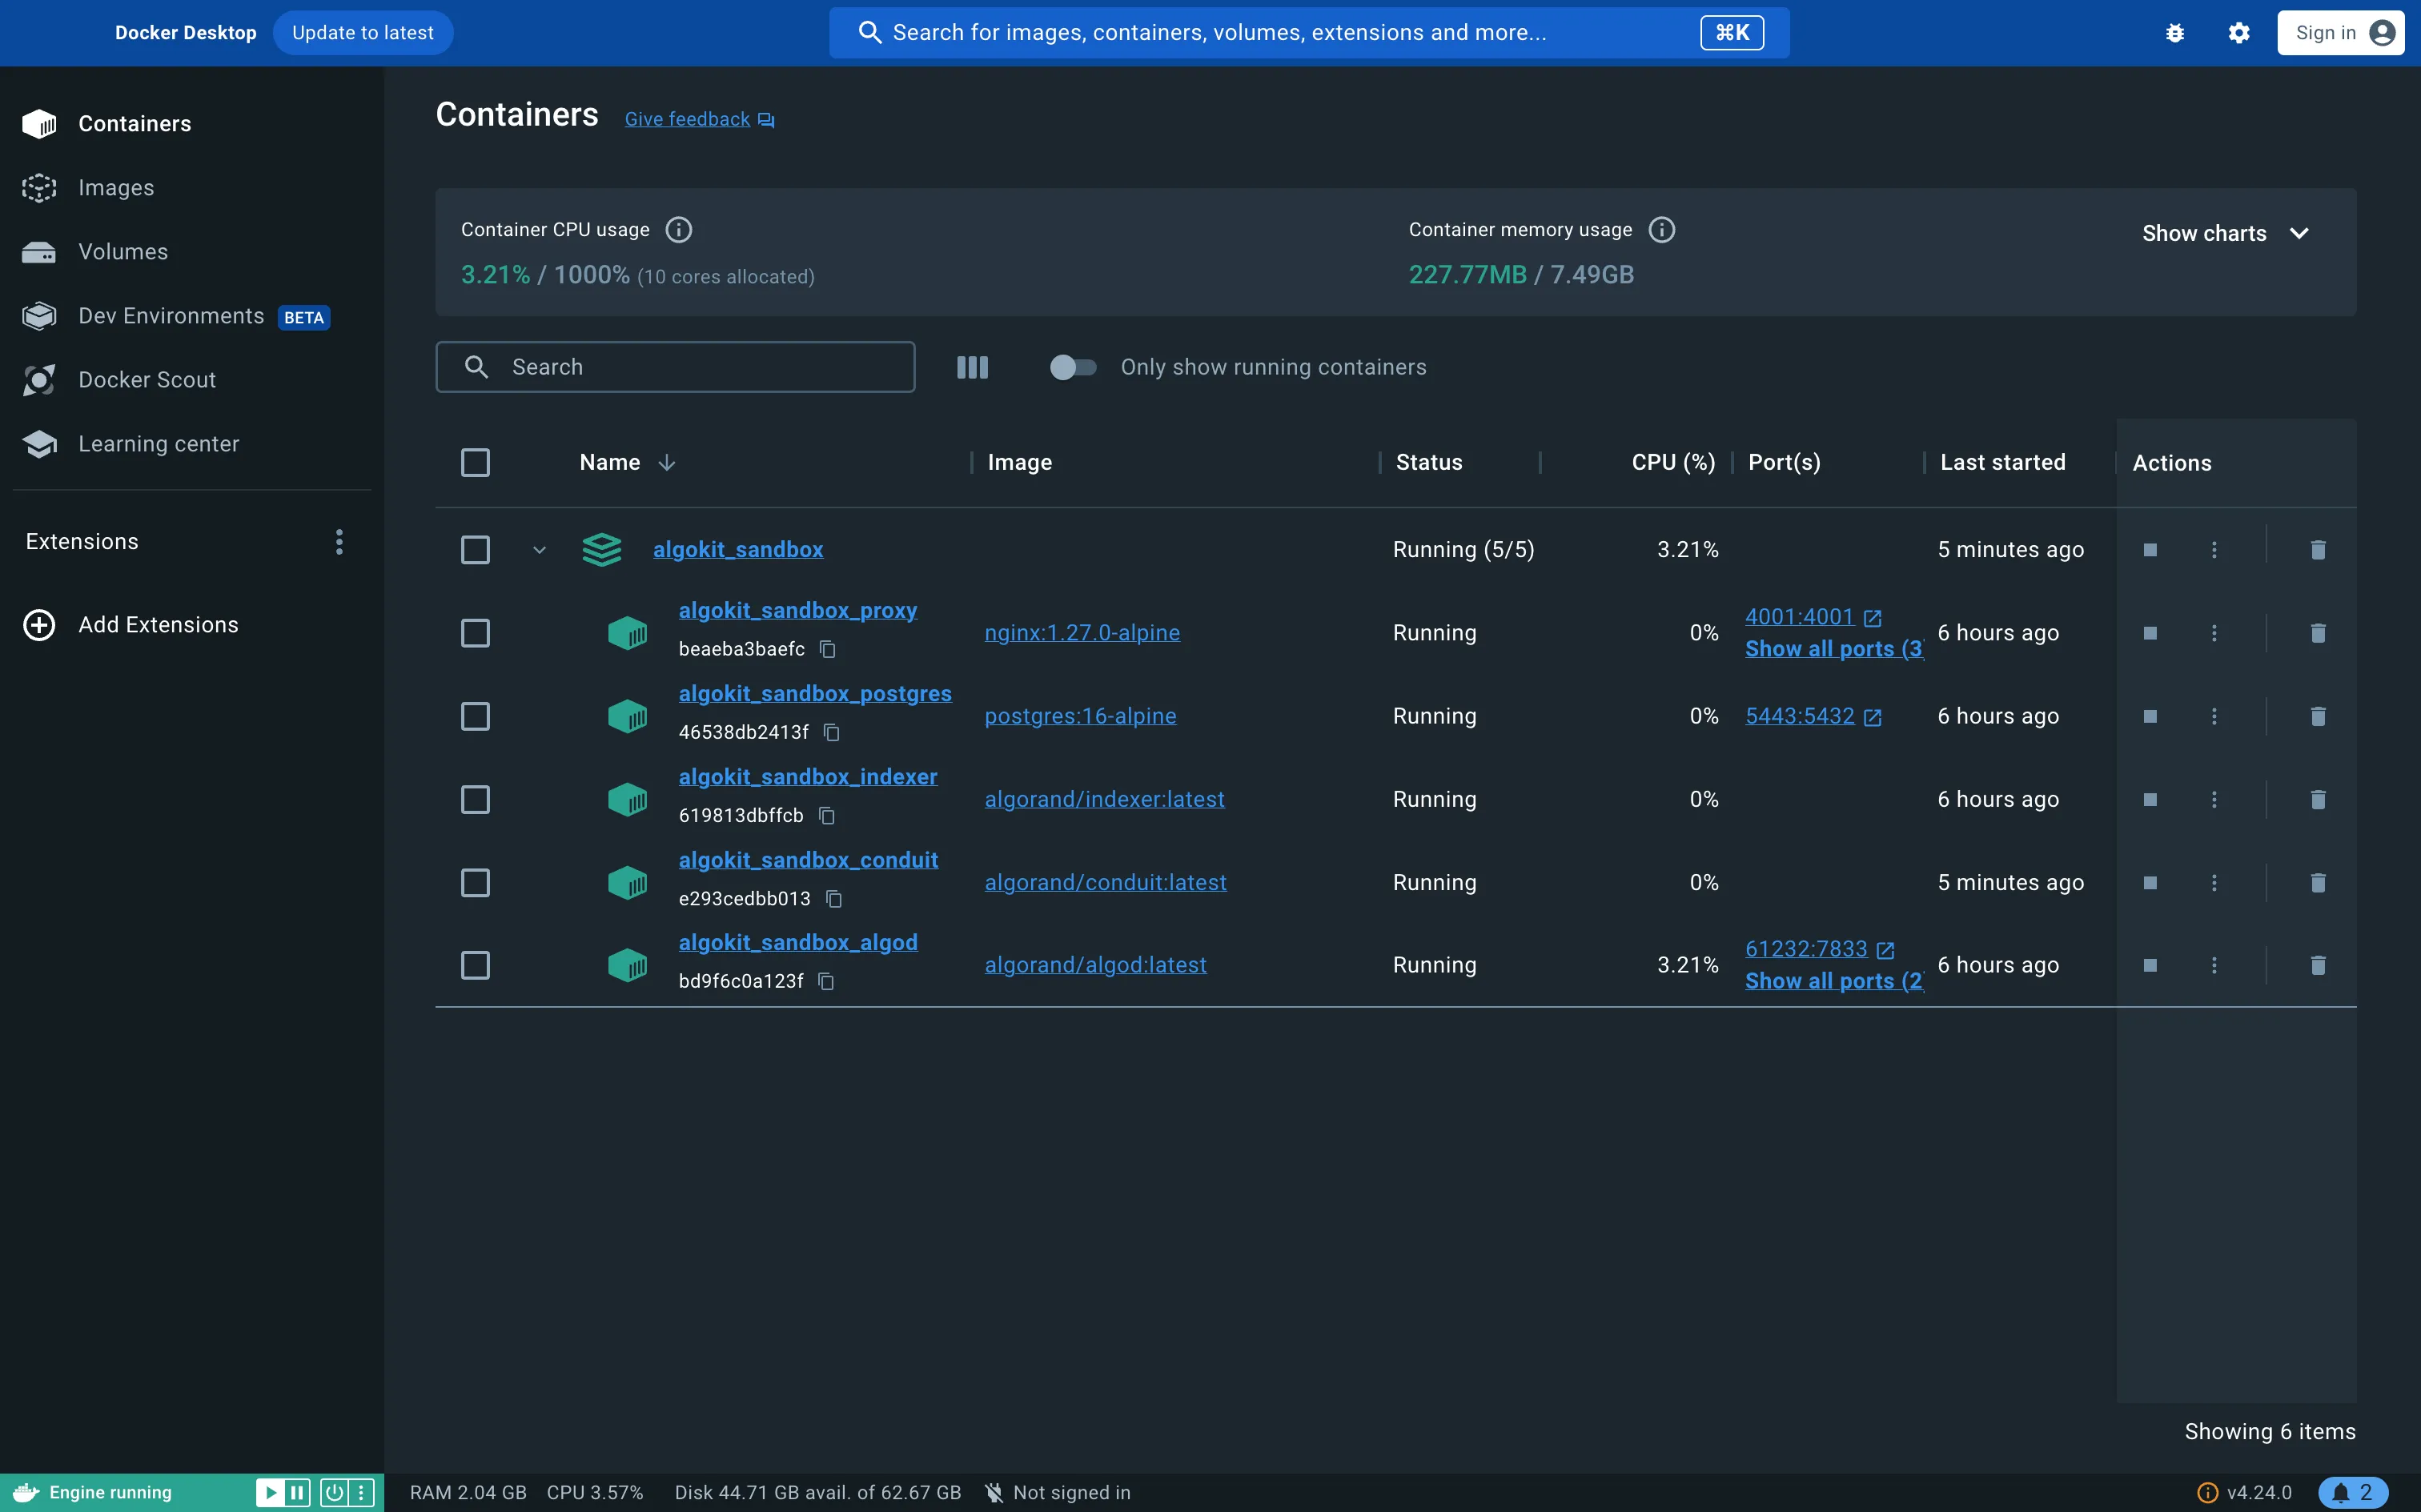The width and height of the screenshot is (2421, 1512).
Task: Select all containers with the header checkbox
Action: coord(475,462)
